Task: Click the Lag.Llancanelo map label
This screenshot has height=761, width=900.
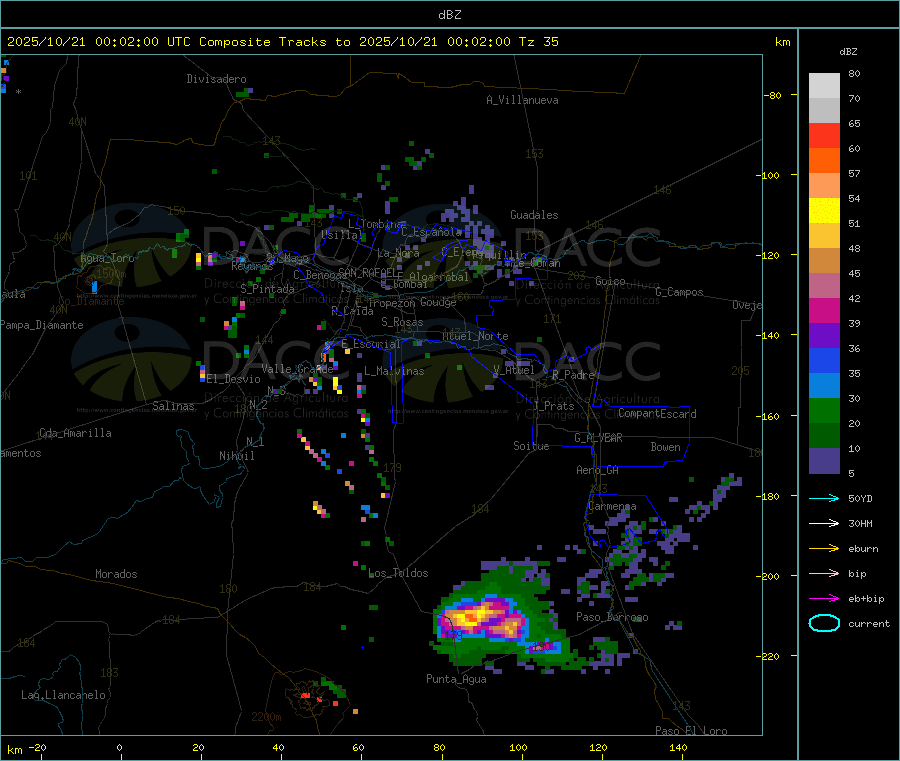Action: click(64, 695)
